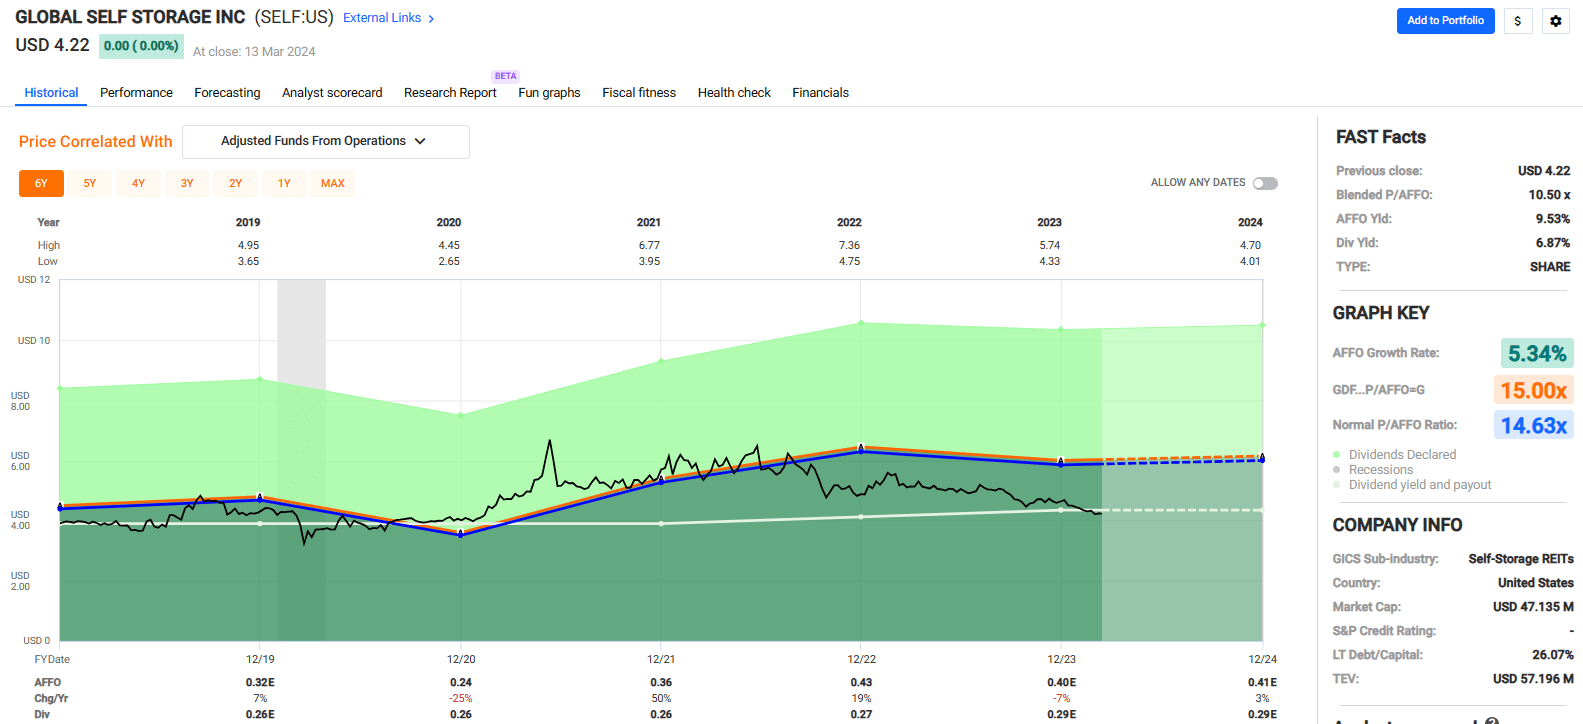
Task: Switch to the Performance tab
Action: [136, 93]
